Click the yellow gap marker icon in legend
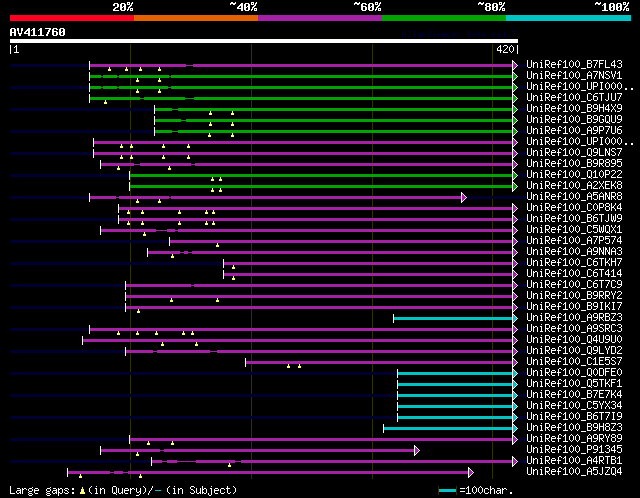This screenshot has height=498, width=640. point(82,491)
